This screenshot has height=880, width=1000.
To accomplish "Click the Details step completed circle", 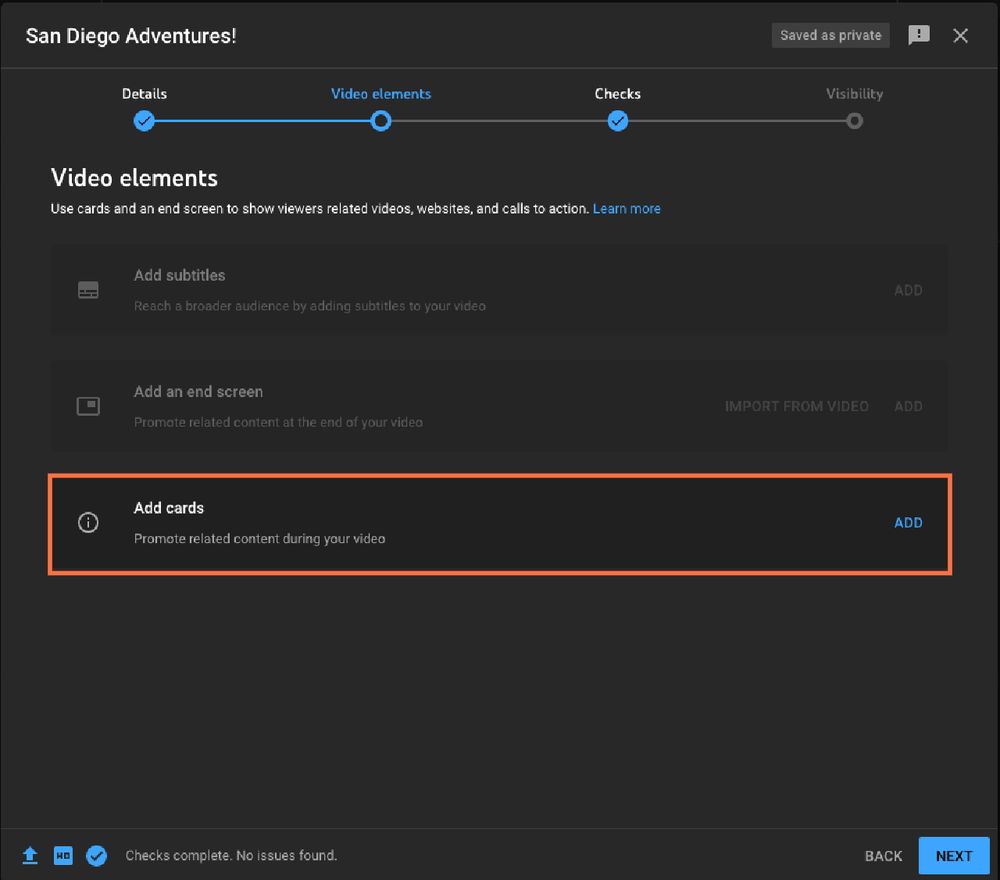I will pyautogui.click(x=144, y=121).
